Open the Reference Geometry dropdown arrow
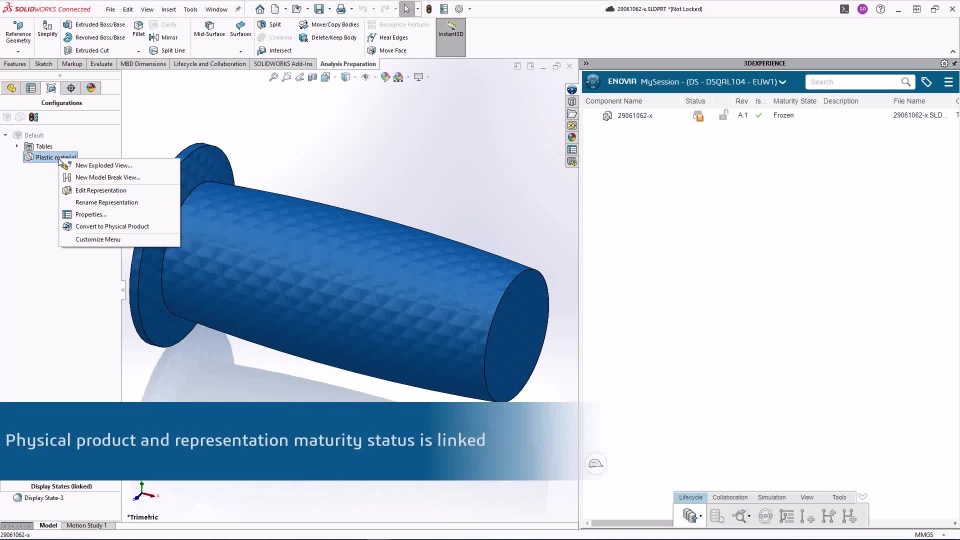Screen dimensions: 960x540 18,51
